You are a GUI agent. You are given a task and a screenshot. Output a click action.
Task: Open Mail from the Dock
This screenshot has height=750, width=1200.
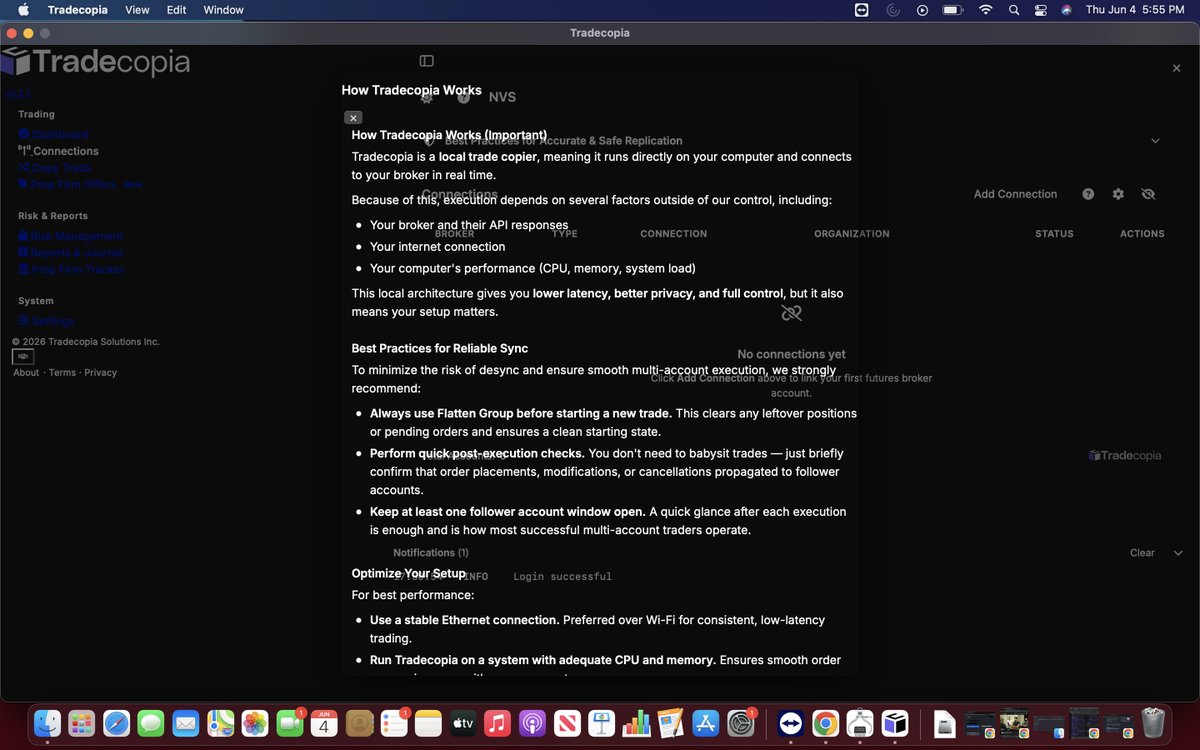(x=186, y=723)
